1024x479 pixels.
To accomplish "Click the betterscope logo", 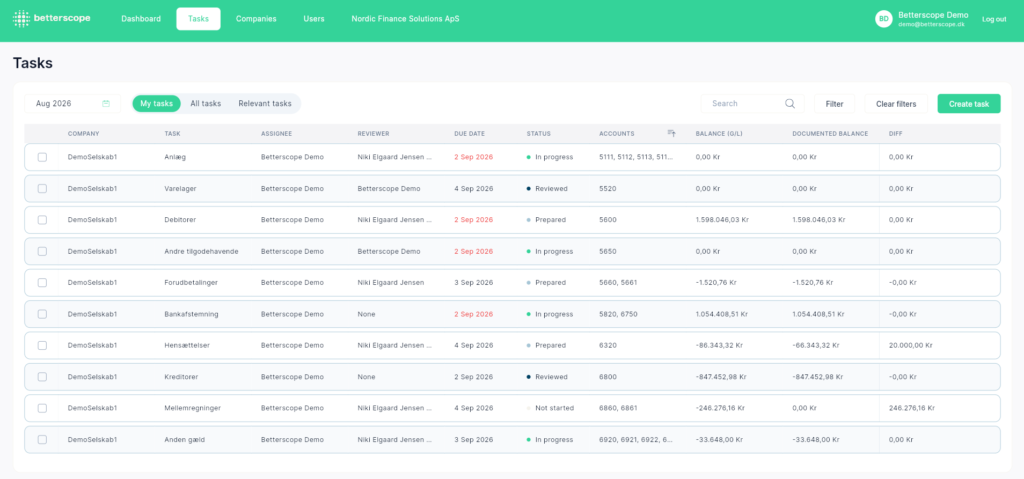I will (52, 18).
